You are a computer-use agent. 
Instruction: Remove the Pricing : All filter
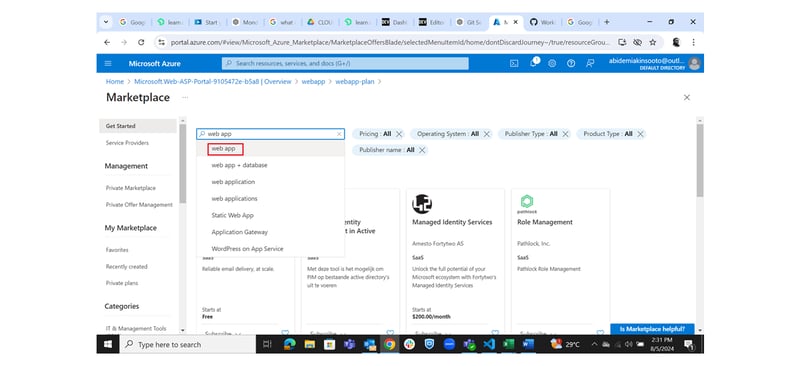click(x=399, y=134)
